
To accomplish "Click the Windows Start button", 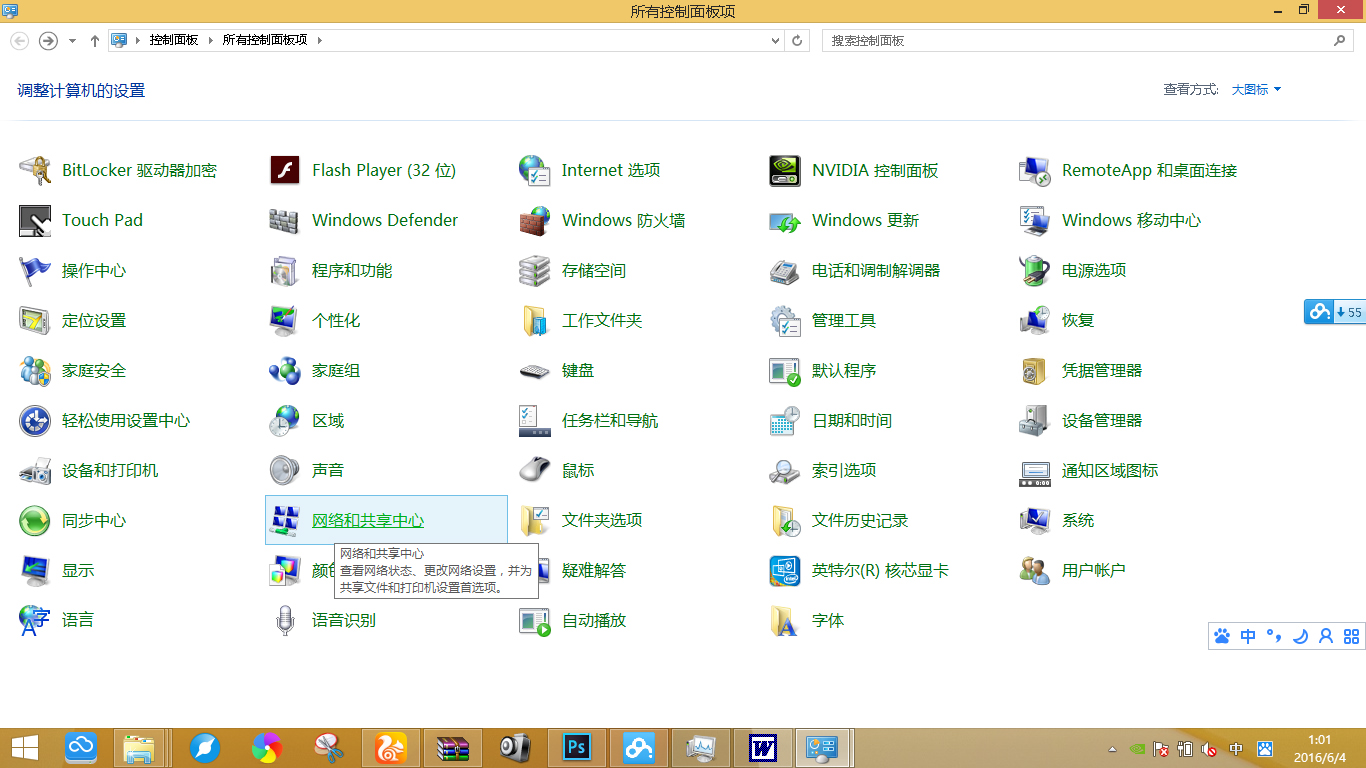I will click(24, 747).
